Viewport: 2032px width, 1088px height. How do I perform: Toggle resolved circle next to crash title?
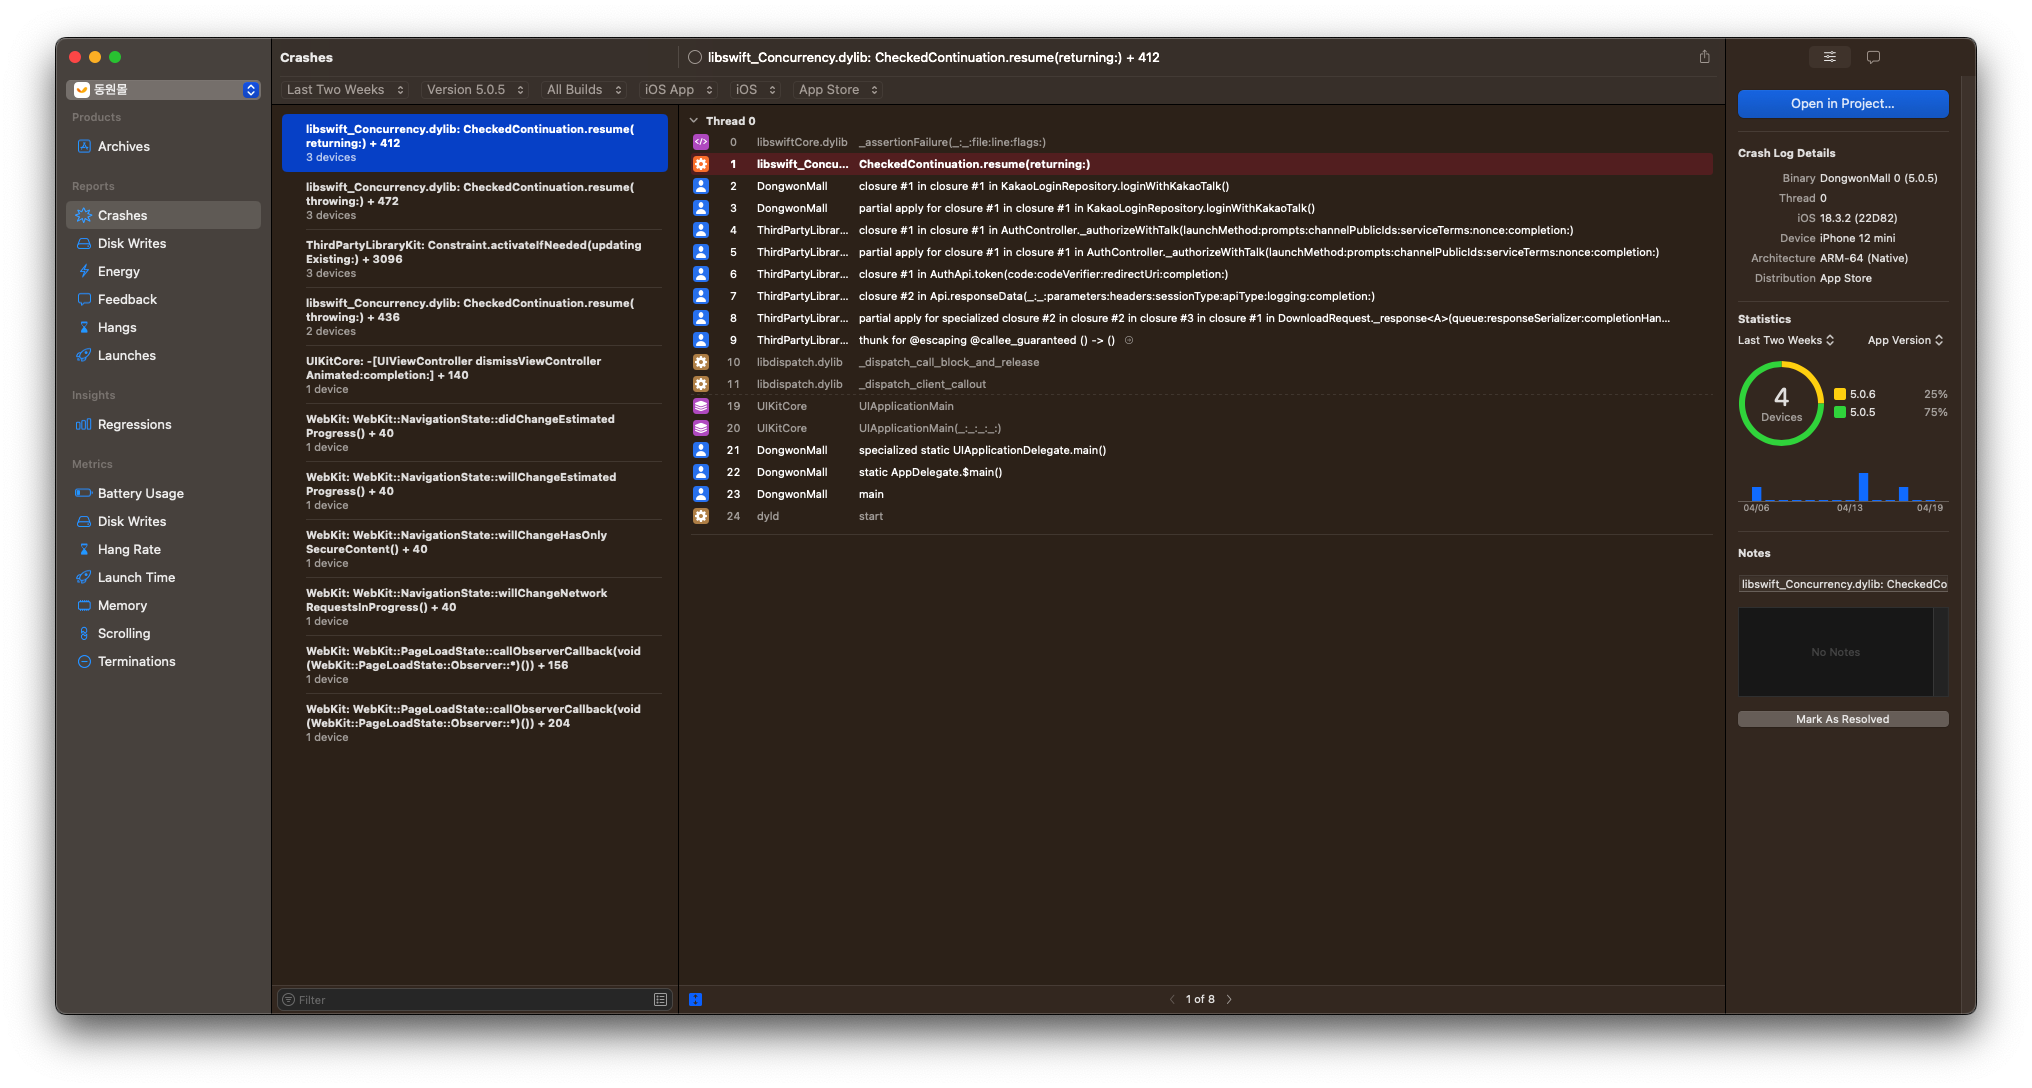tap(695, 57)
